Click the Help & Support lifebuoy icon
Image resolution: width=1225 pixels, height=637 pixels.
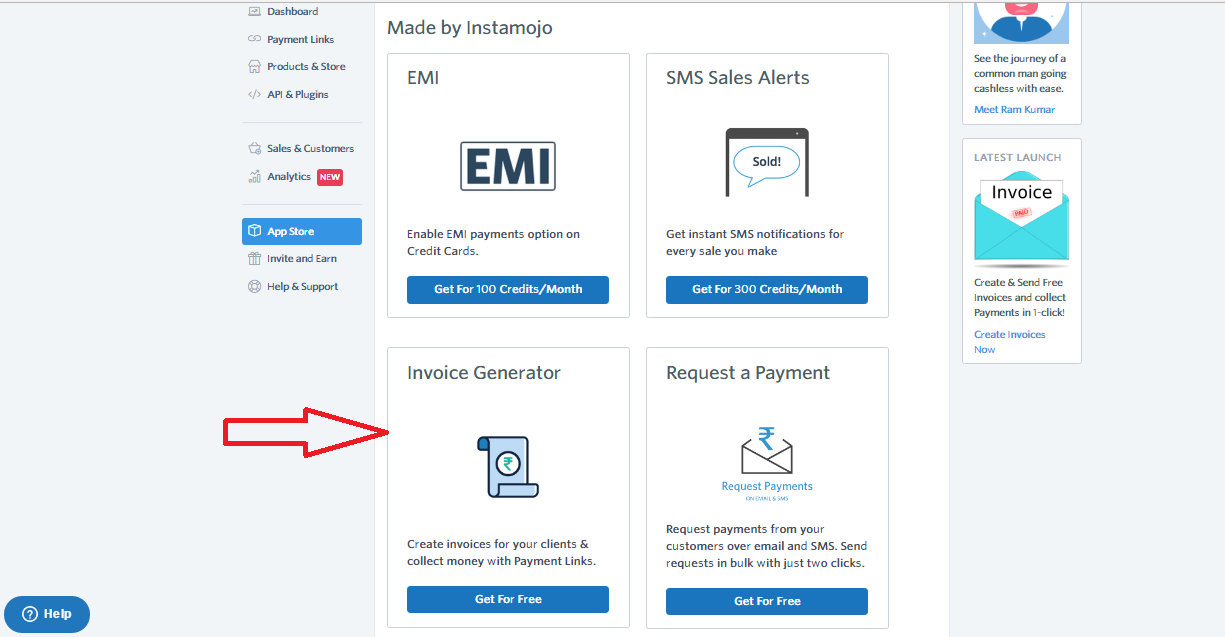(254, 287)
